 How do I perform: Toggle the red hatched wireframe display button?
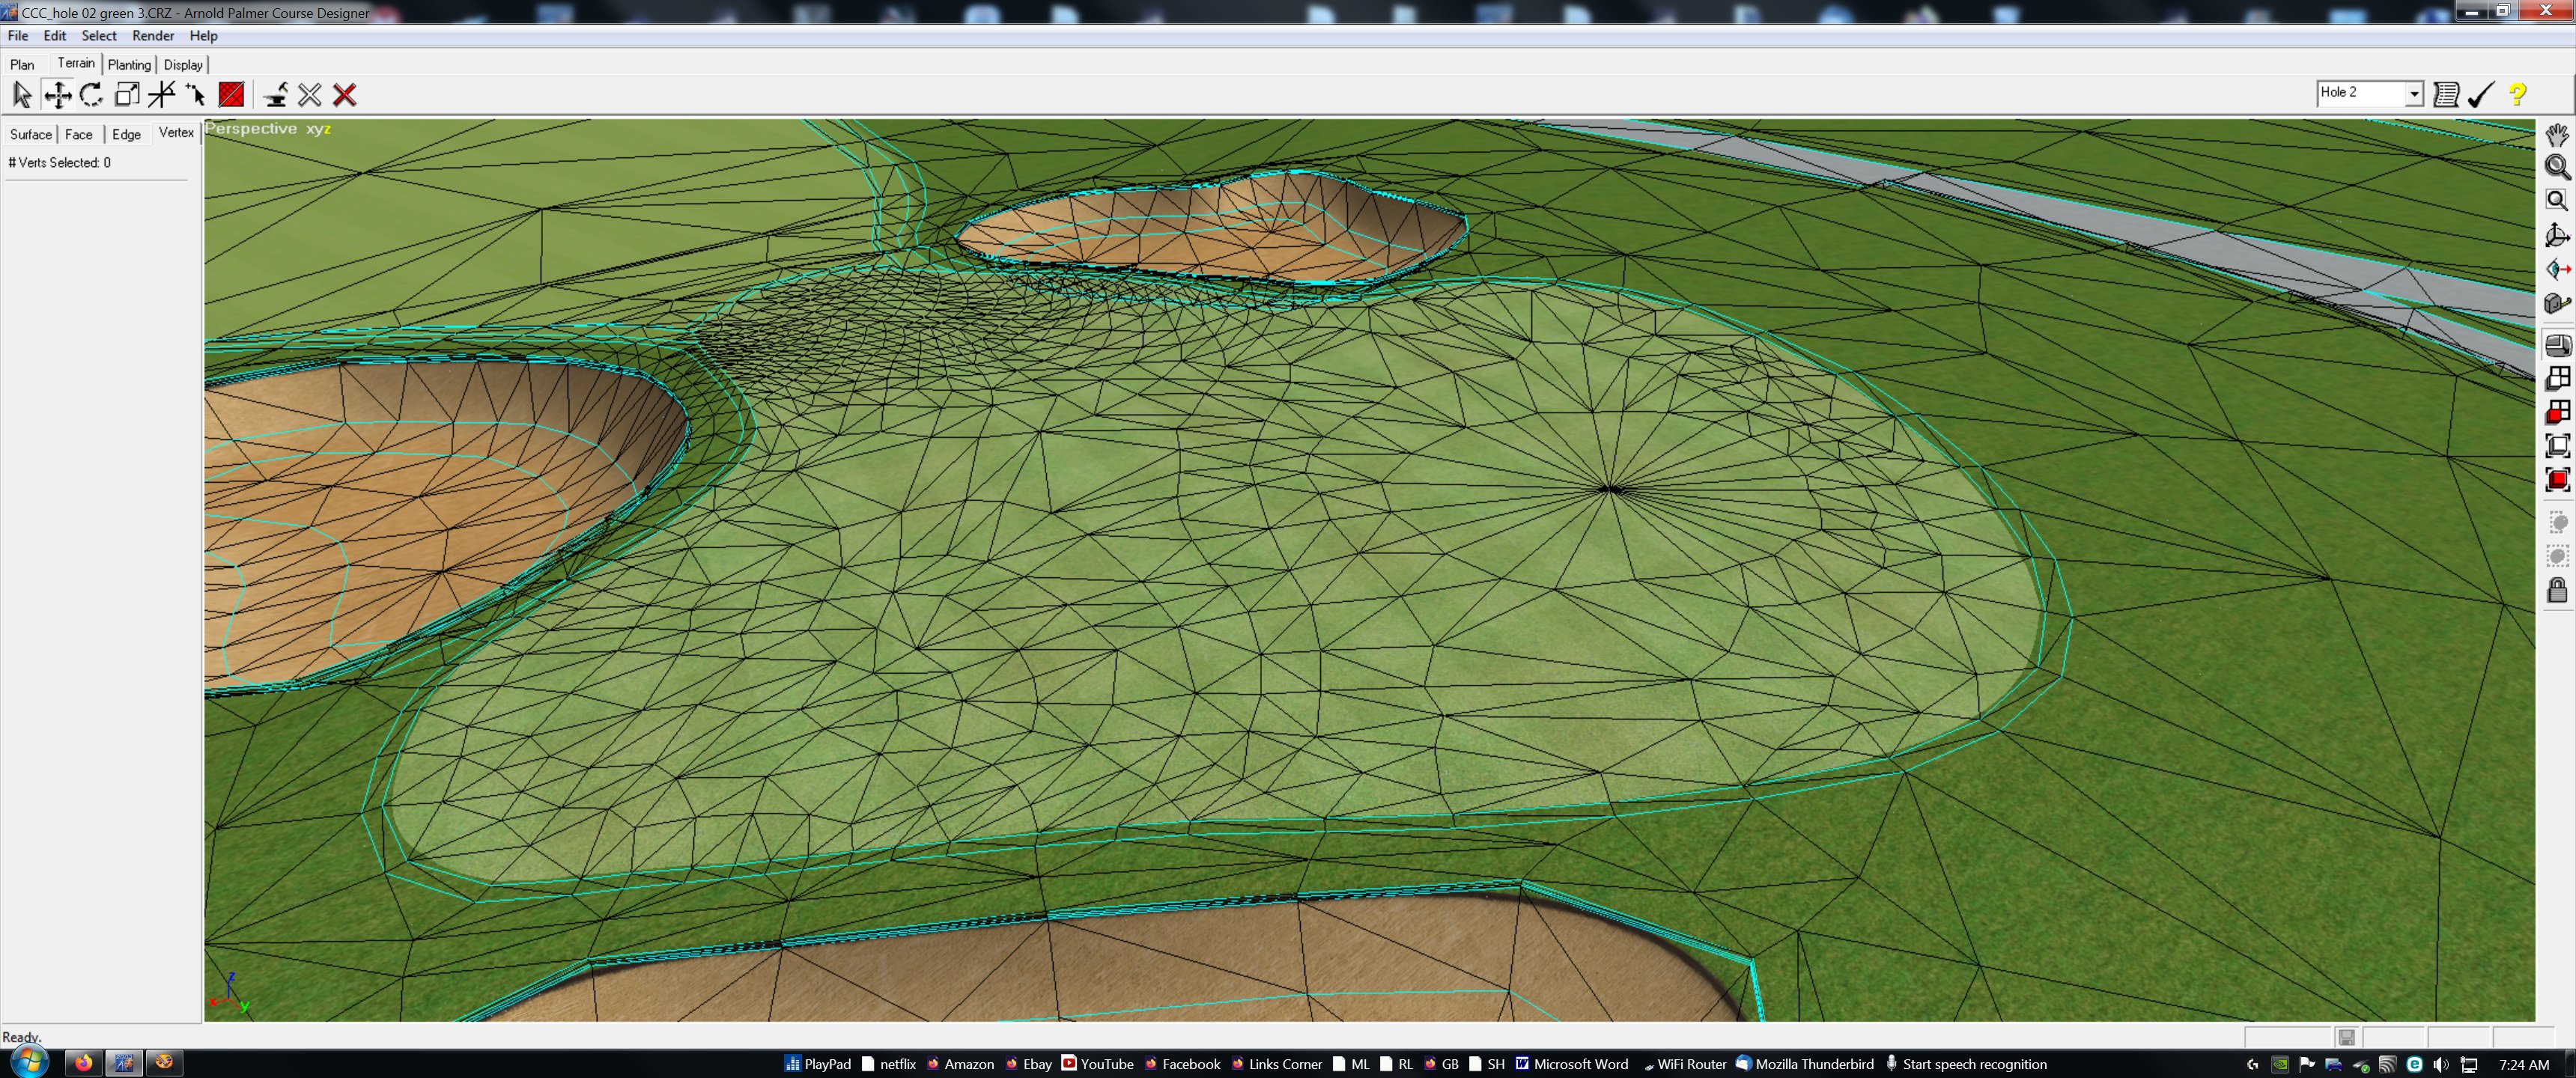click(x=231, y=95)
